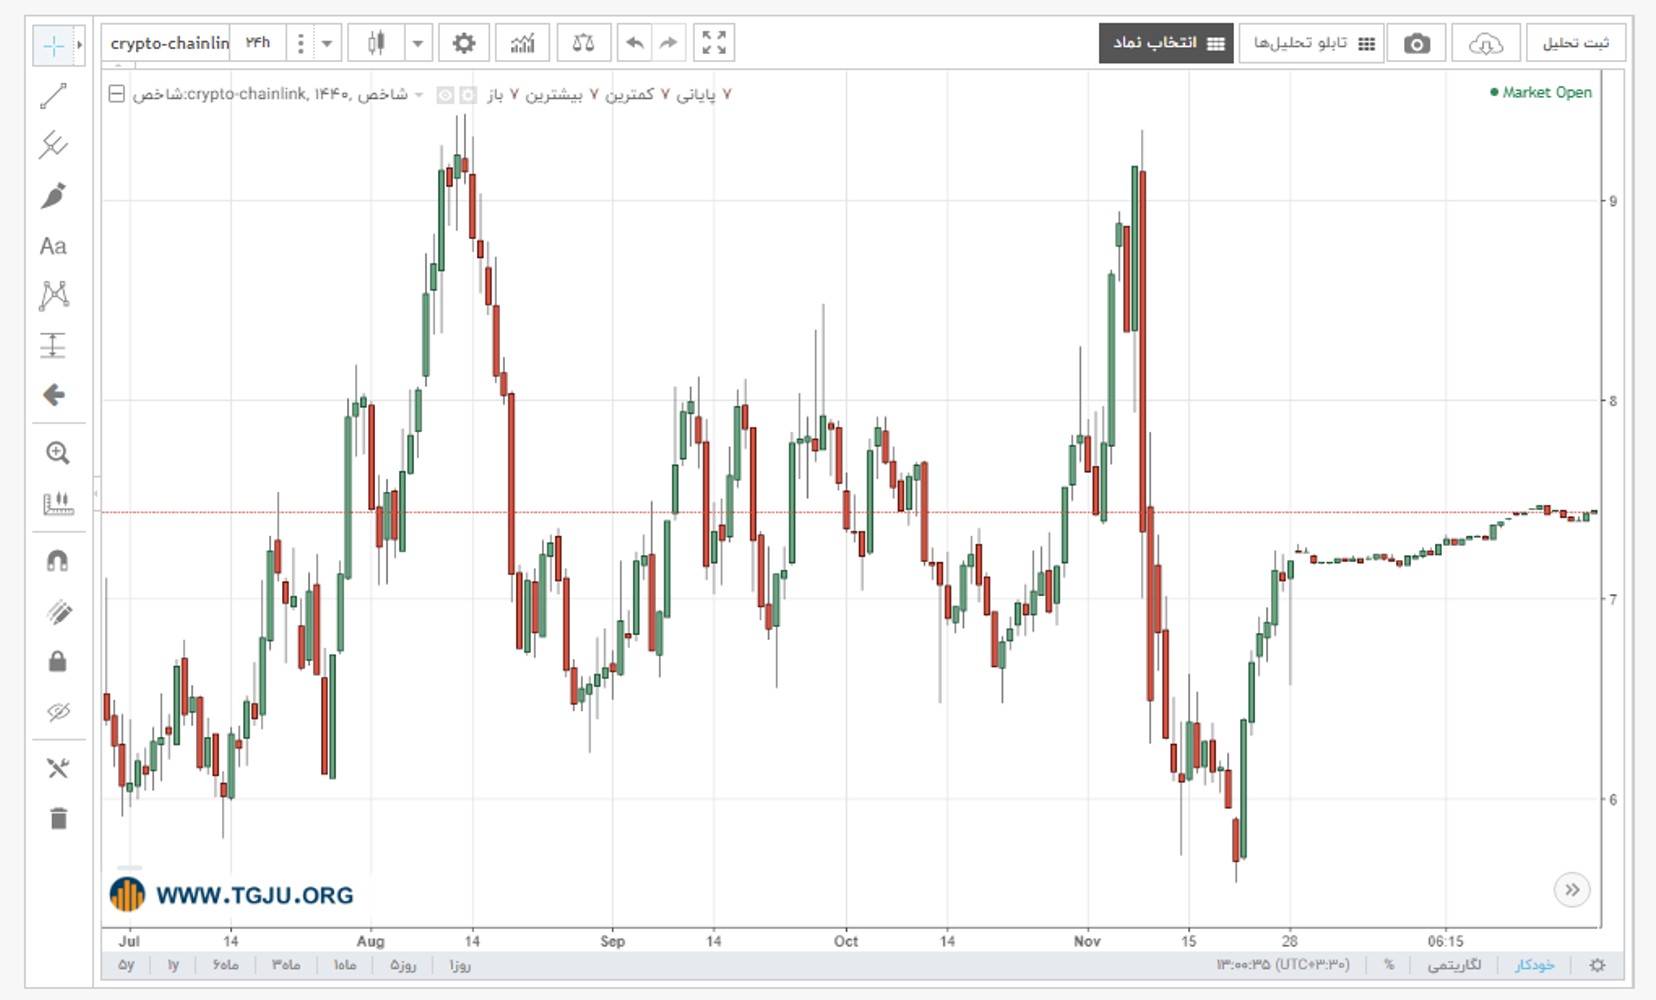Select the crosshair cursor tool
1656x1000 pixels.
[x=53, y=45]
